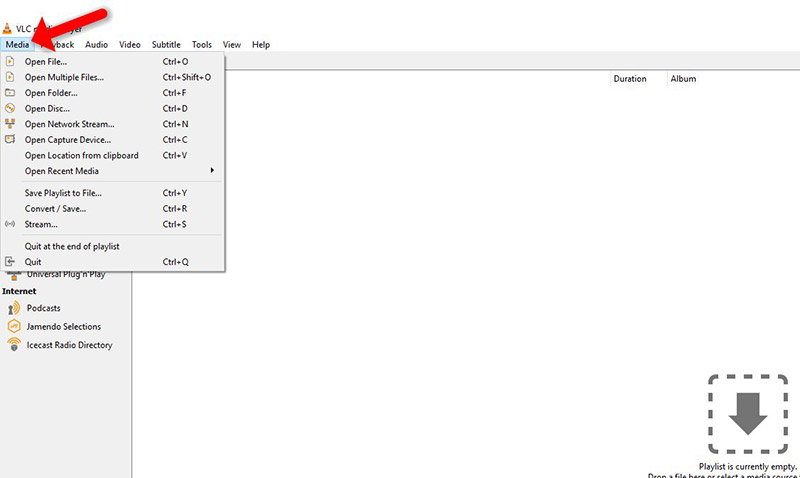This screenshot has height=478, width=800.
Task: Click the Open Folder icon
Action: click(11, 92)
